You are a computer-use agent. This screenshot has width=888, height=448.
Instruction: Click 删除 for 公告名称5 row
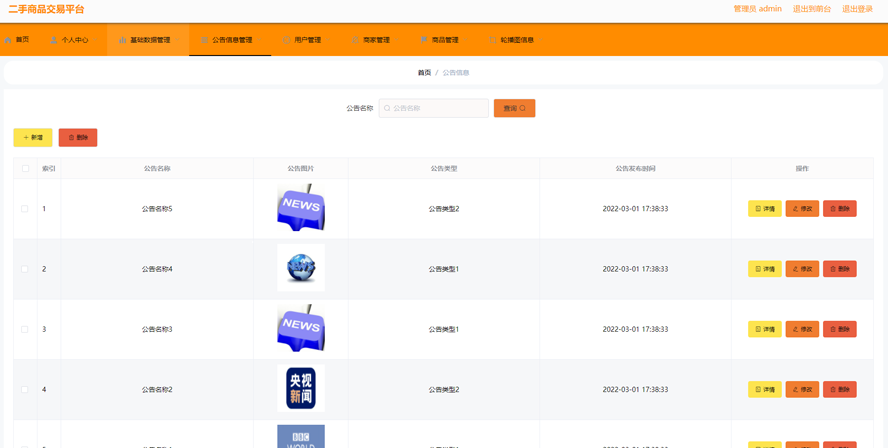click(840, 208)
